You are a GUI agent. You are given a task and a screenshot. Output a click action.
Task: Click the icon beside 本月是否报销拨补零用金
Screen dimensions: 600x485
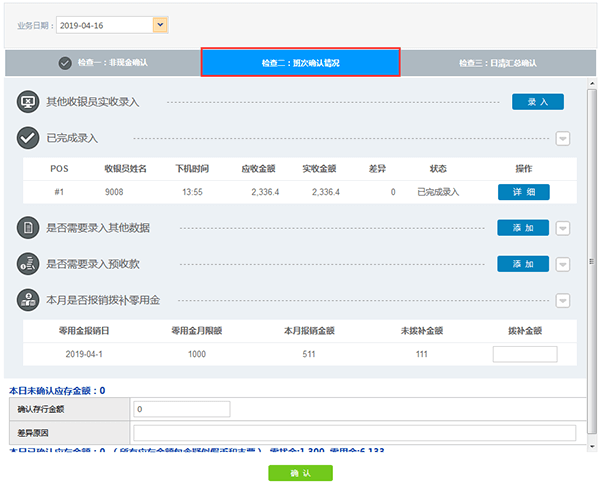tap(28, 300)
